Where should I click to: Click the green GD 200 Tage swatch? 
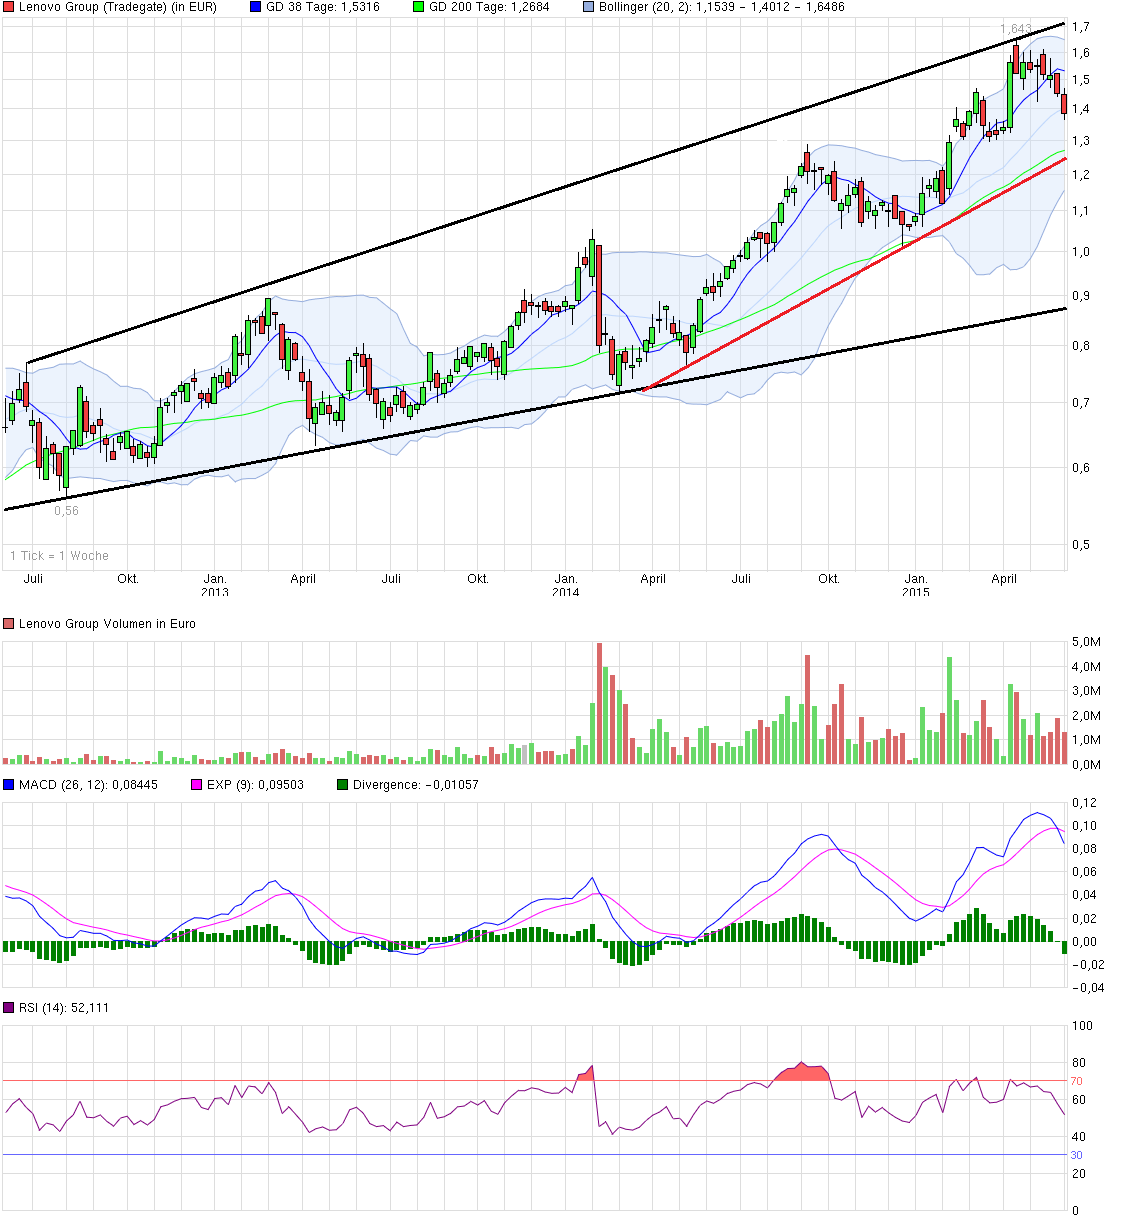418,7
